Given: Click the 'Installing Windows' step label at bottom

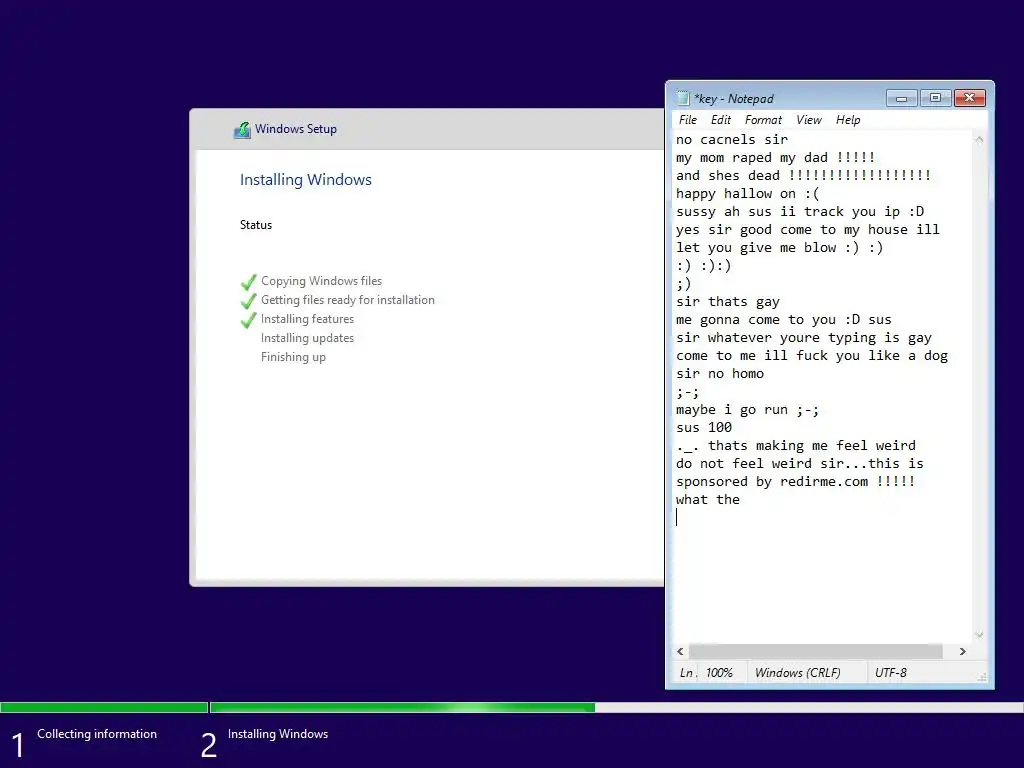Looking at the screenshot, I should click(278, 734).
